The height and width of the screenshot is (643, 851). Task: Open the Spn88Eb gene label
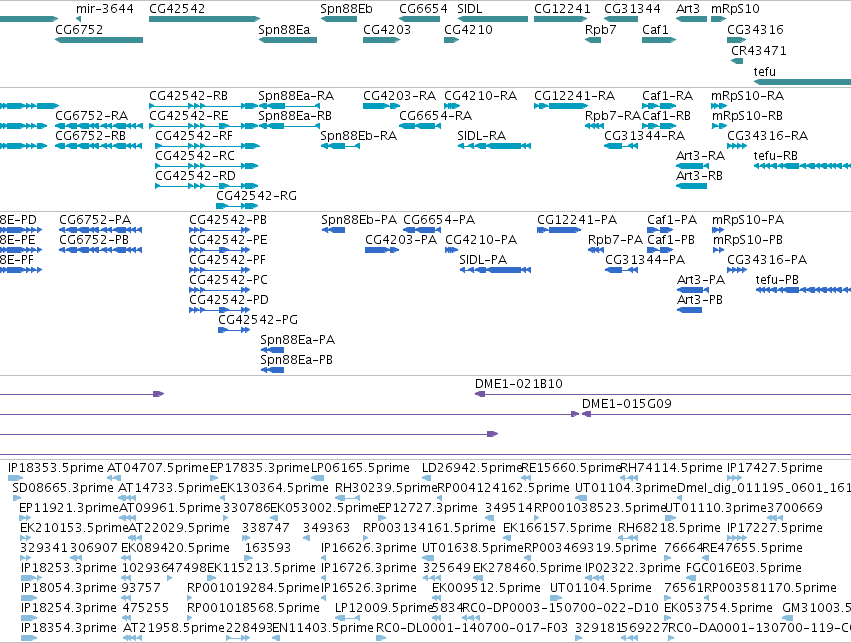(346, 9)
